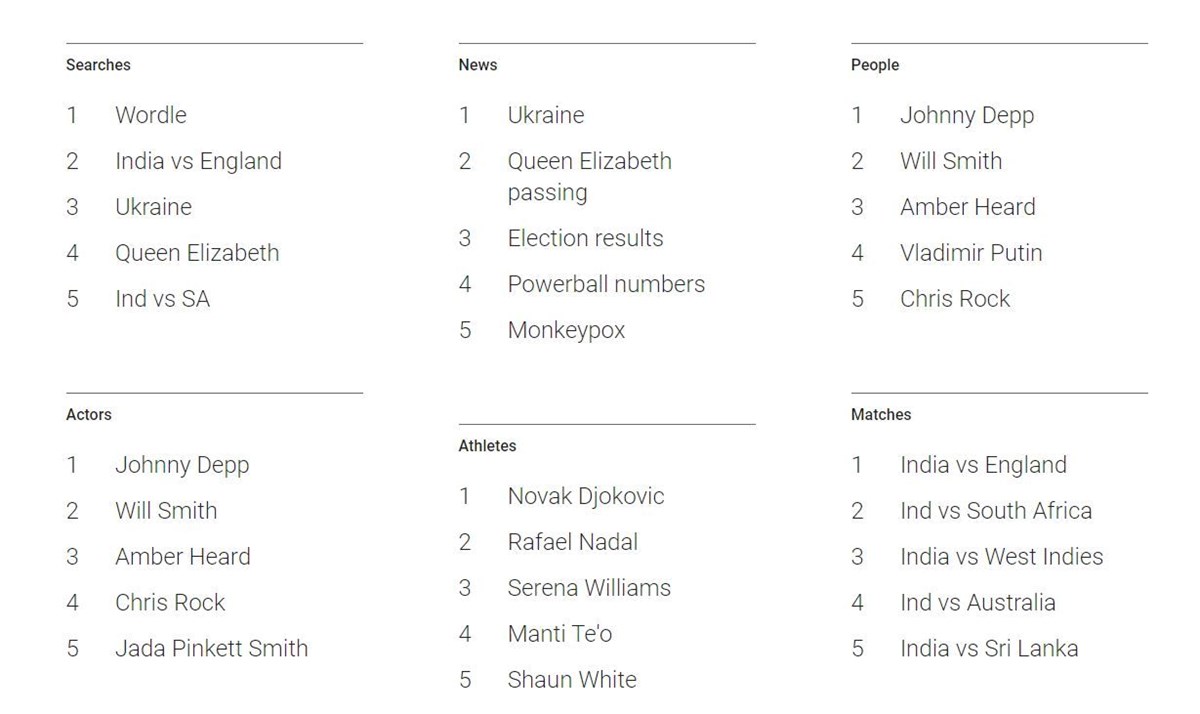Image resolution: width=1200 pixels, height=714 pixels.
Task: Open Ind vs SA search entry
Action: point(162,299)
